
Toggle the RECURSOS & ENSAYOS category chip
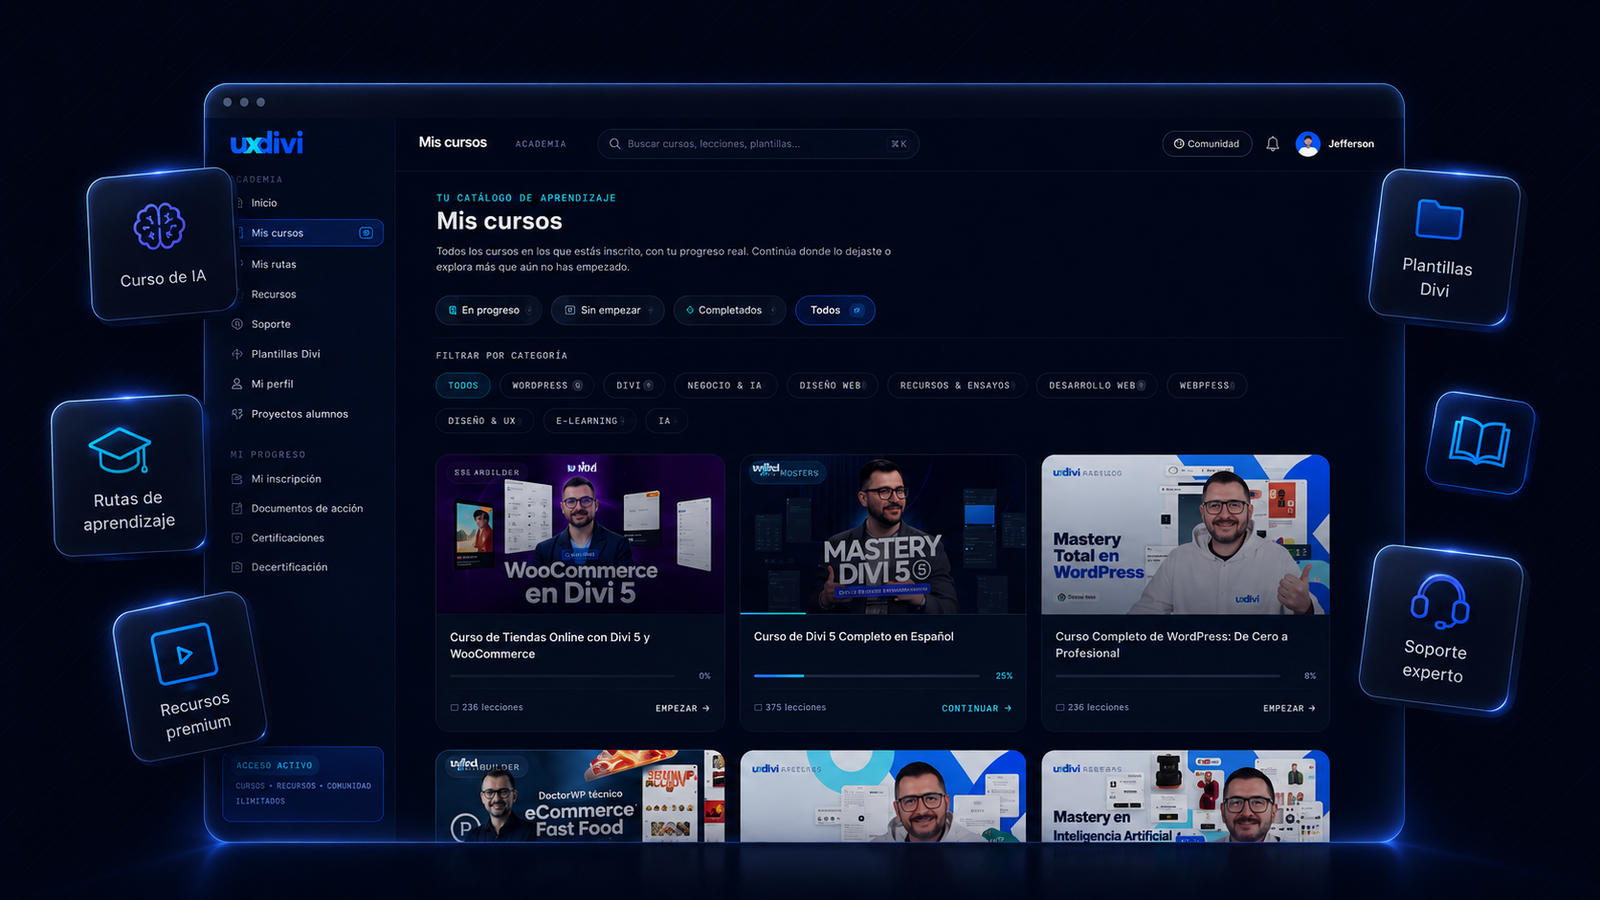point(957,385)
